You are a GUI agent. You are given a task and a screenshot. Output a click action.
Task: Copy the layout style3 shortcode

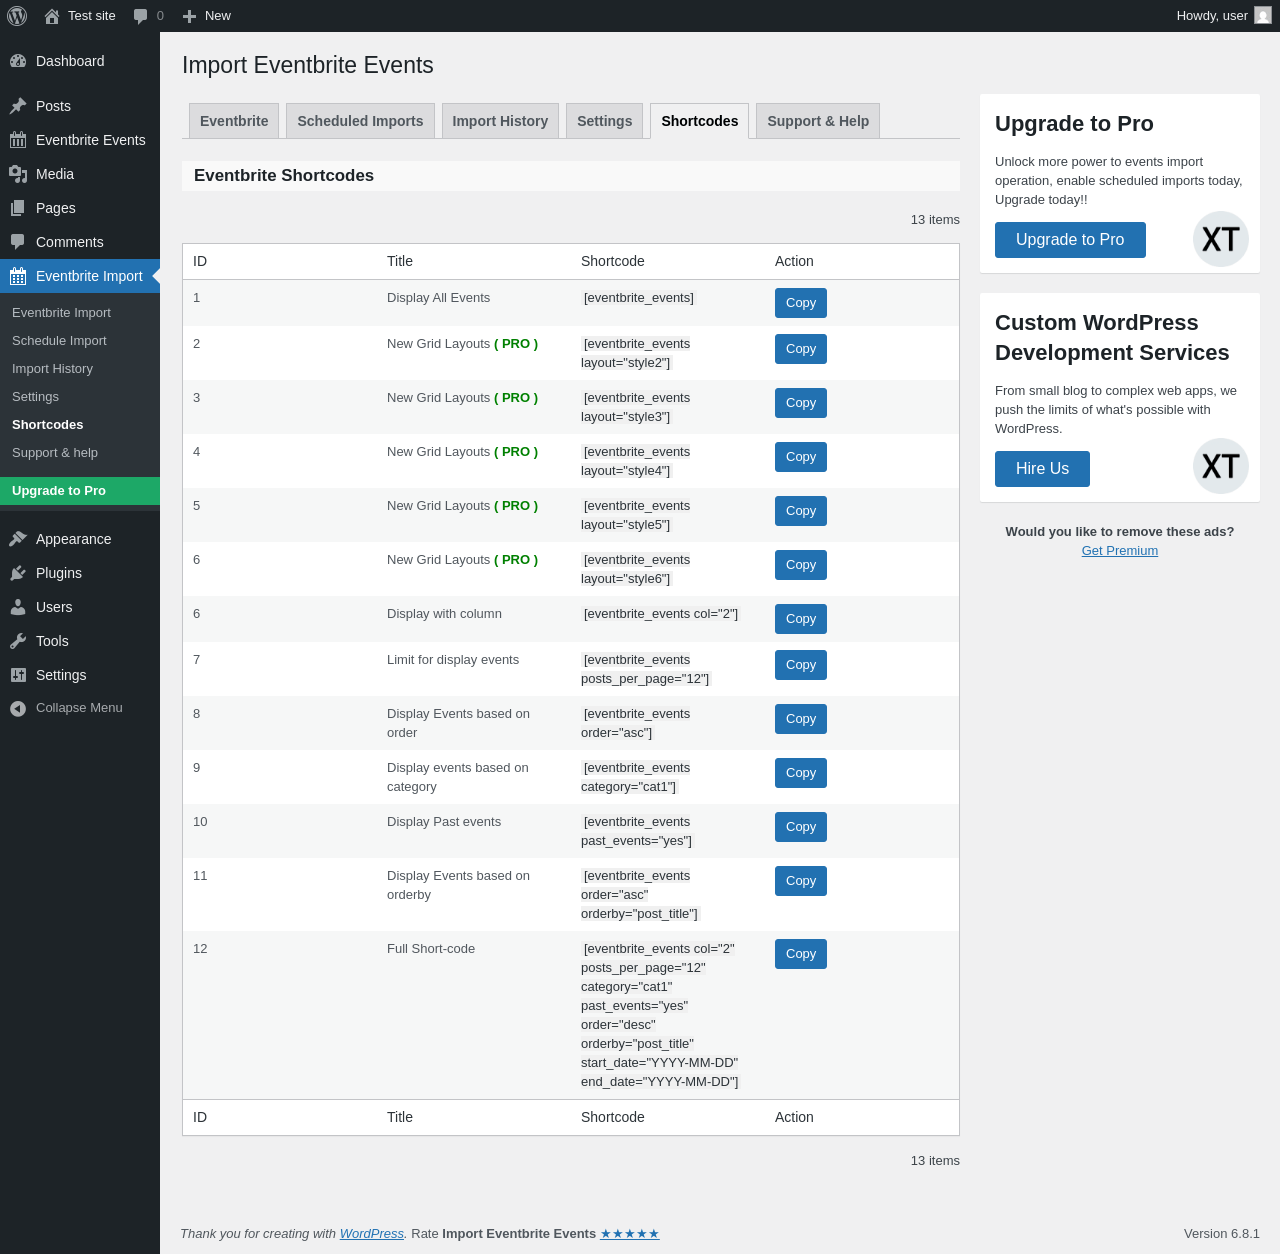[x=801, y=403]
